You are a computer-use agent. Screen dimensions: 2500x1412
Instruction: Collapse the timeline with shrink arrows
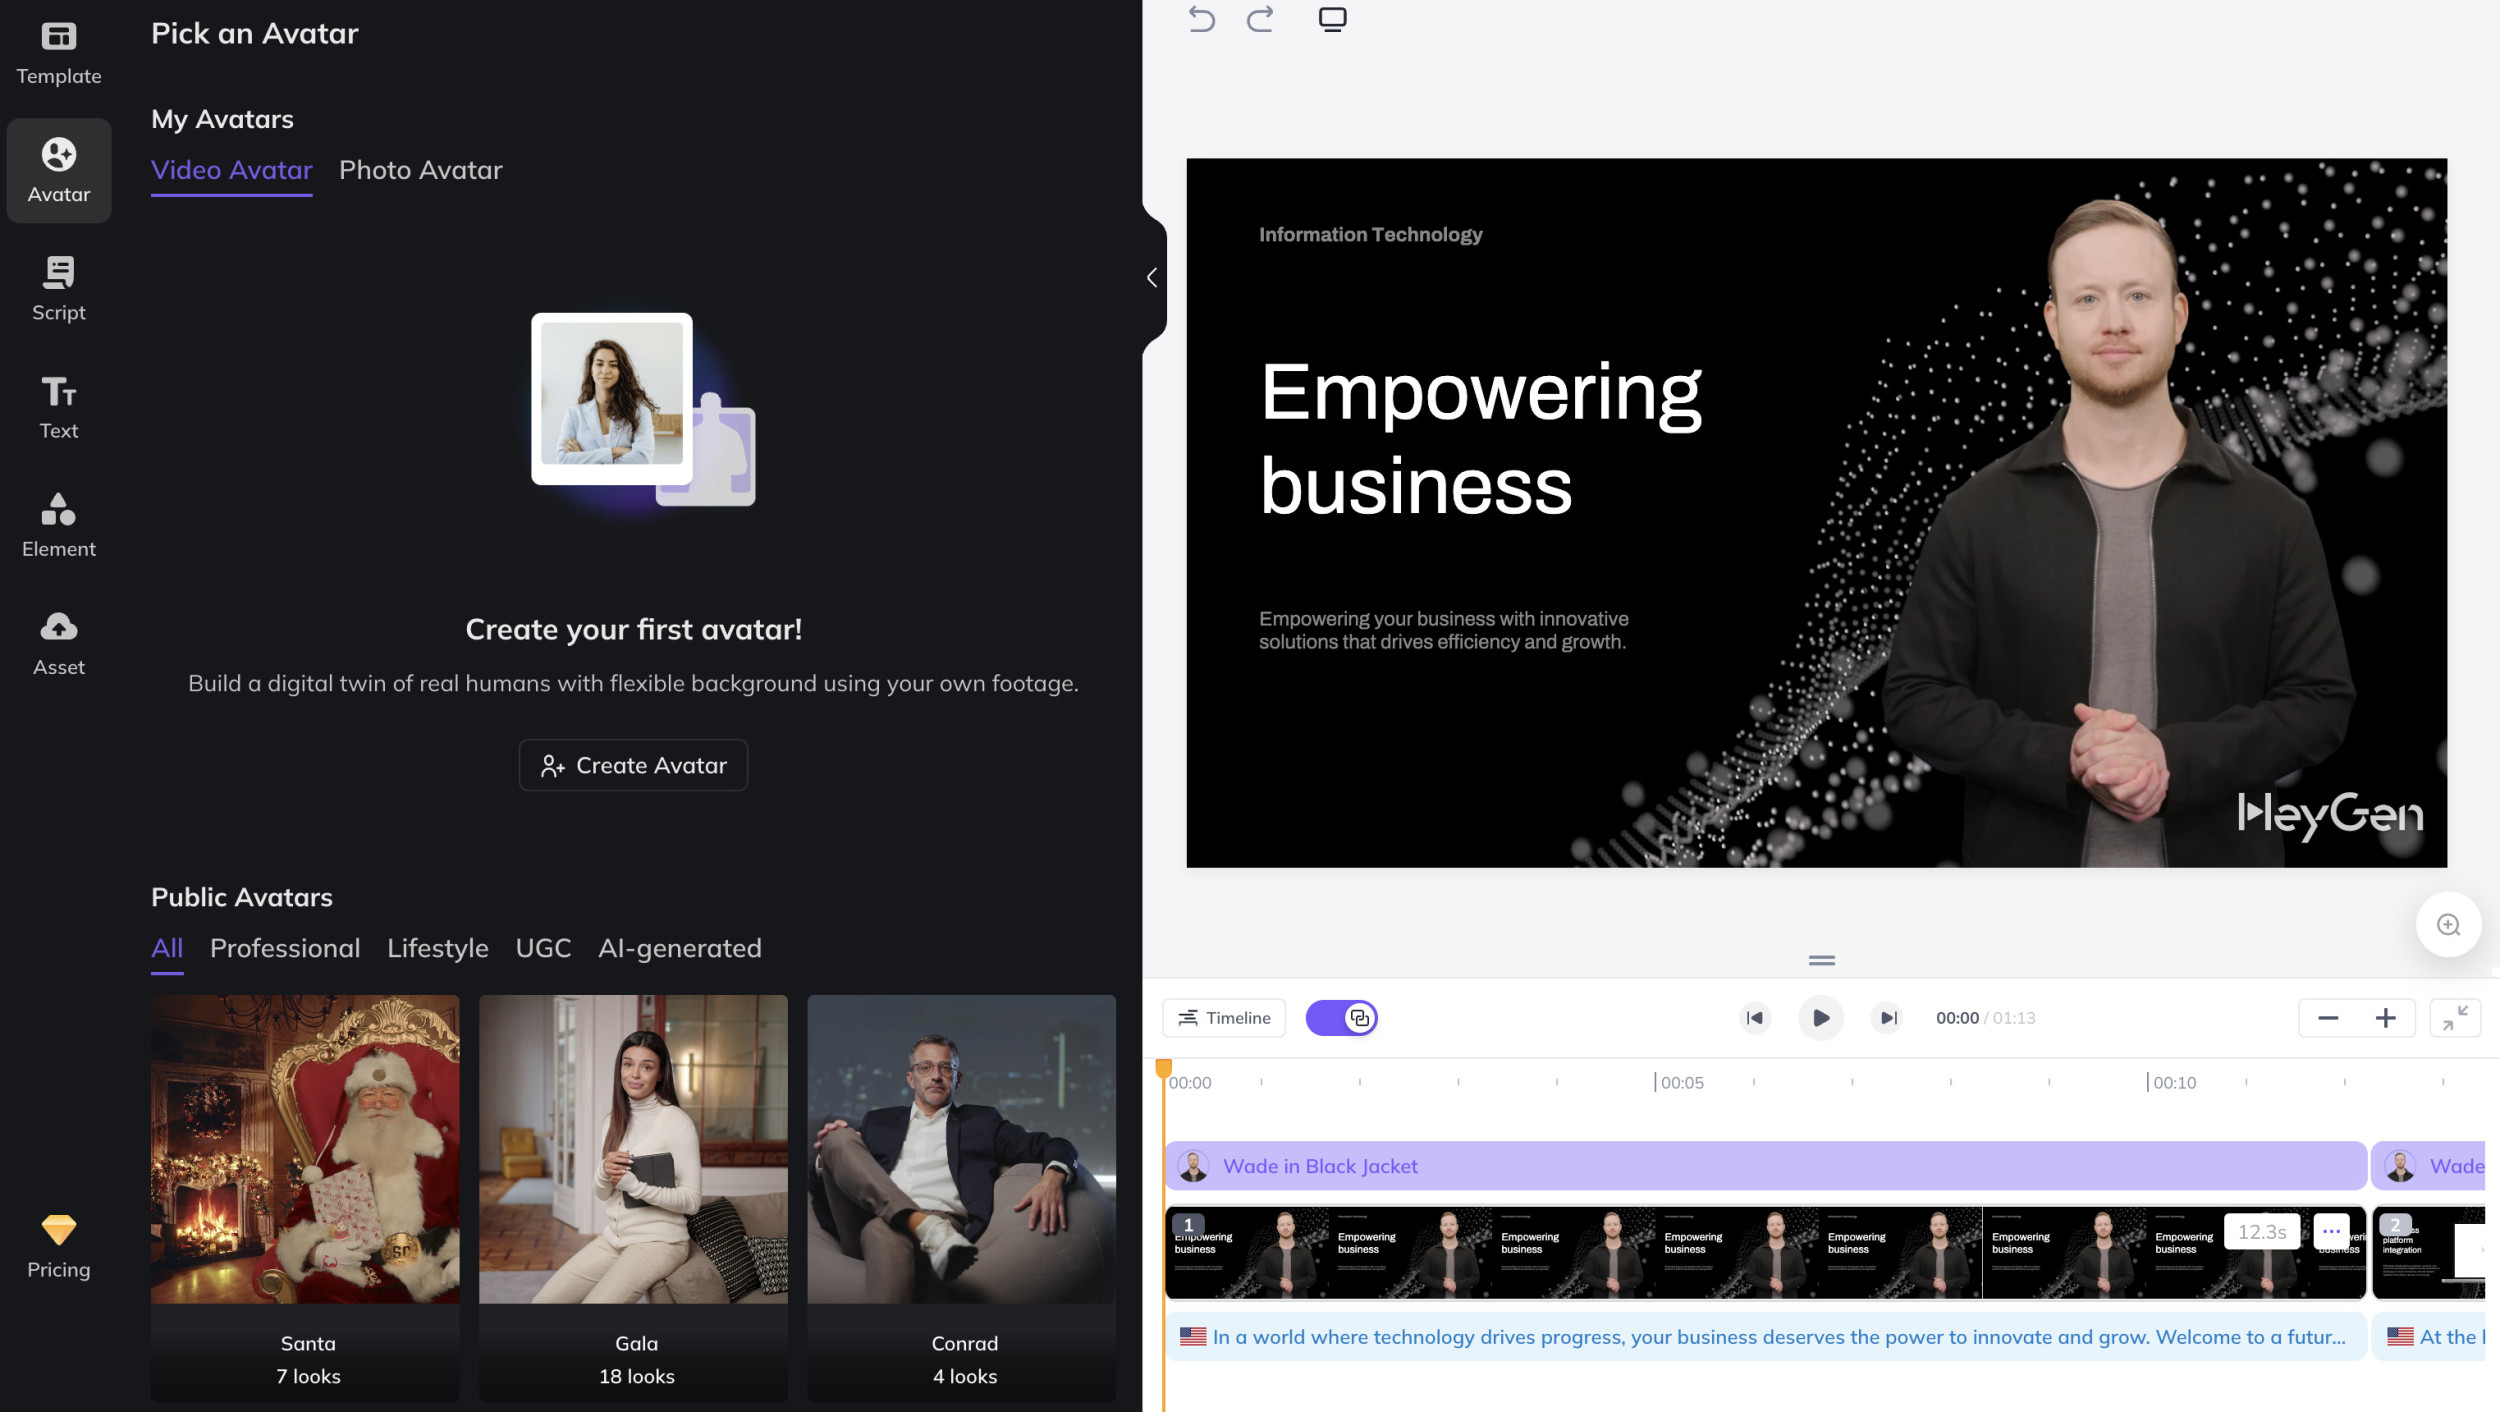tap(2455, 1018)
